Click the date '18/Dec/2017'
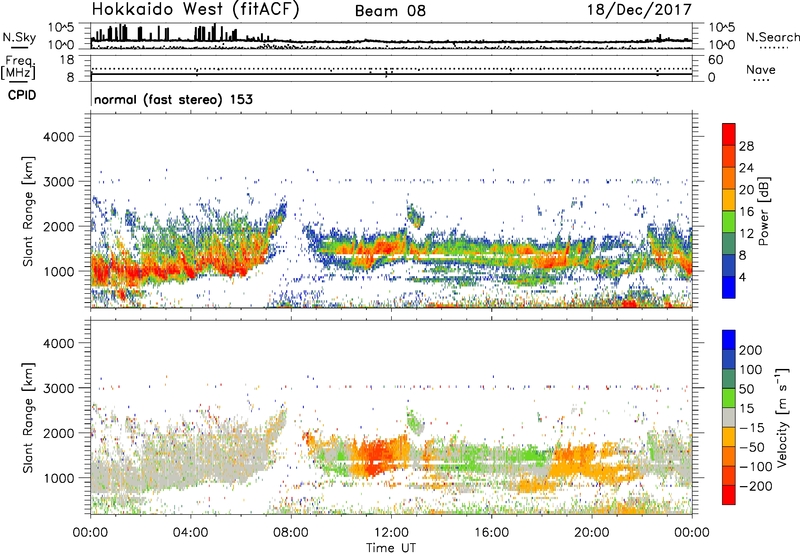Screen dimensions: 800x554 (x=639, y=10)
